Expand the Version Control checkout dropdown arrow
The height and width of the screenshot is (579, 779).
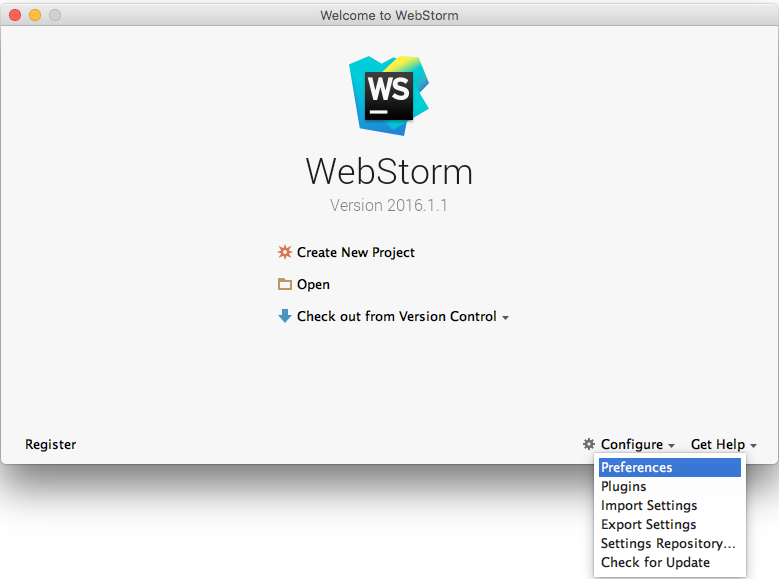(505, 318)
